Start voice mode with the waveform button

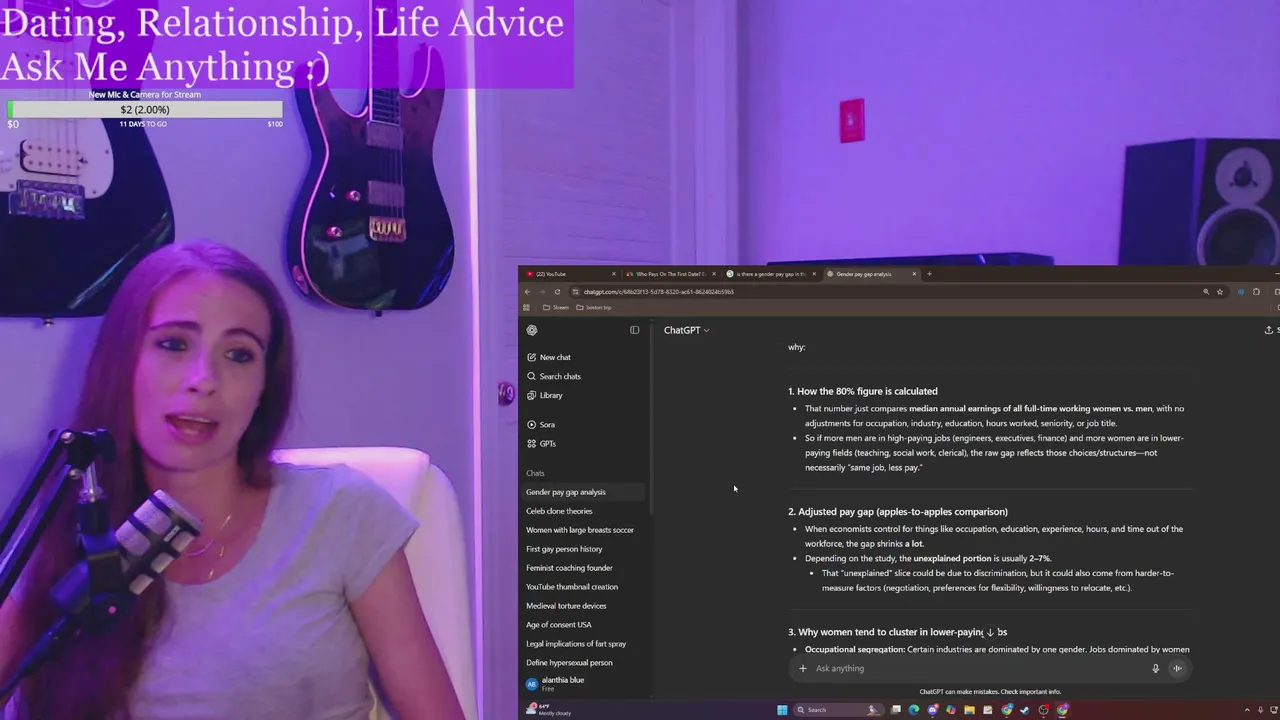point(1177,669)
